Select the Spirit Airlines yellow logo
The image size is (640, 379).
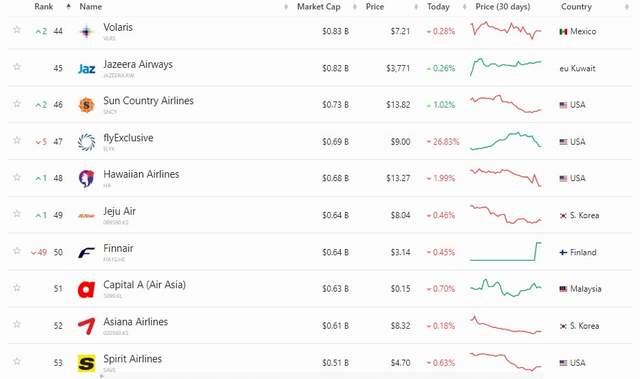(86, 363)
